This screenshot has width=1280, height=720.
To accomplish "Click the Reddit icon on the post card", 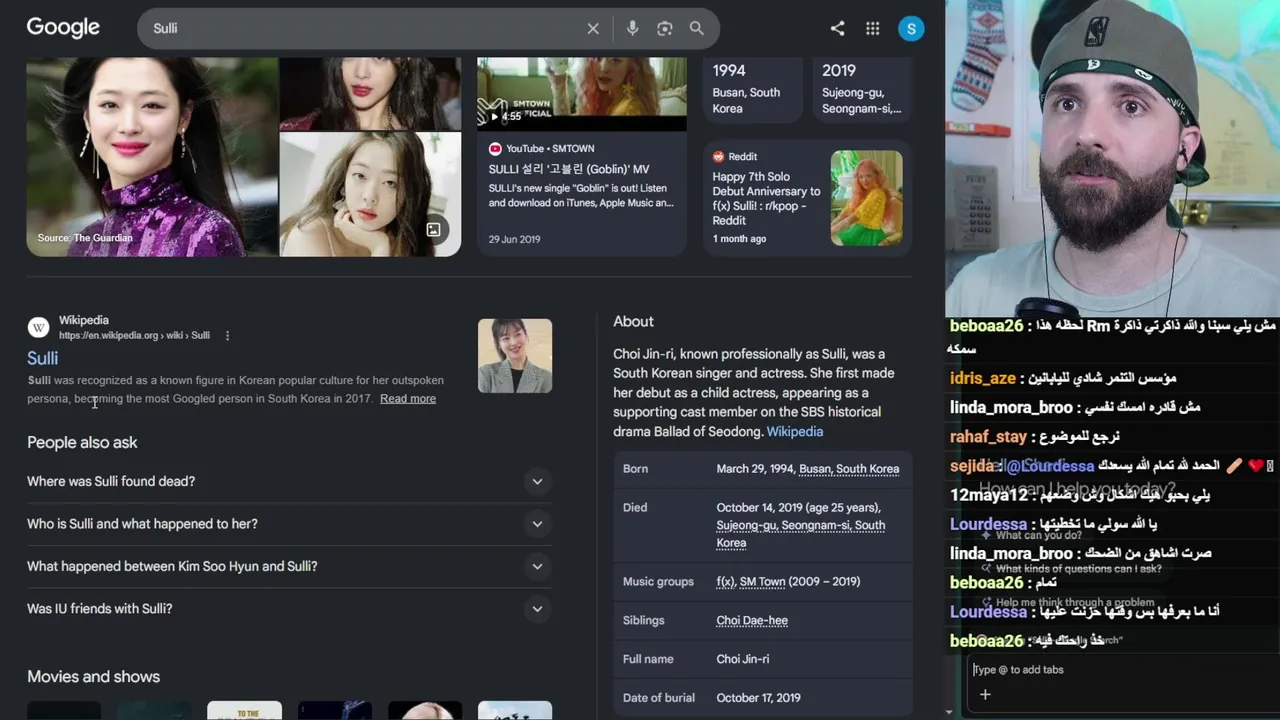I will [x=718, y=157].
